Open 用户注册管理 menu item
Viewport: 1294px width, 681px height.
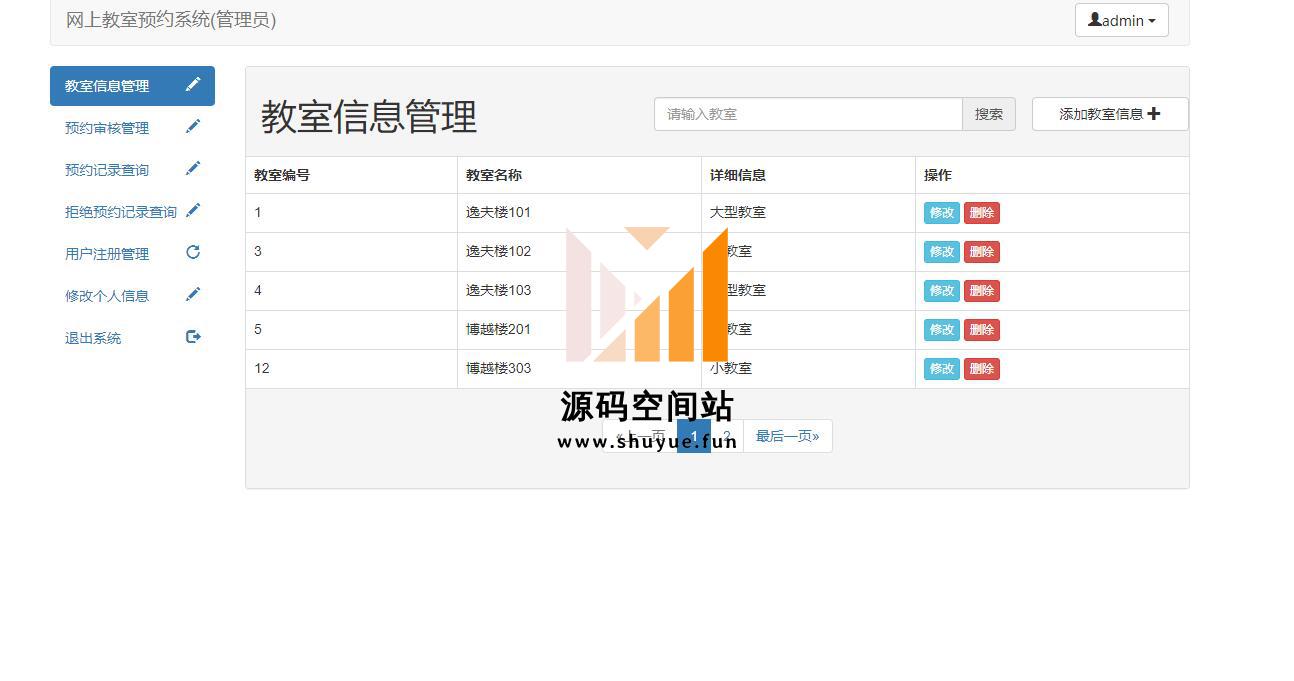point(107,254)
